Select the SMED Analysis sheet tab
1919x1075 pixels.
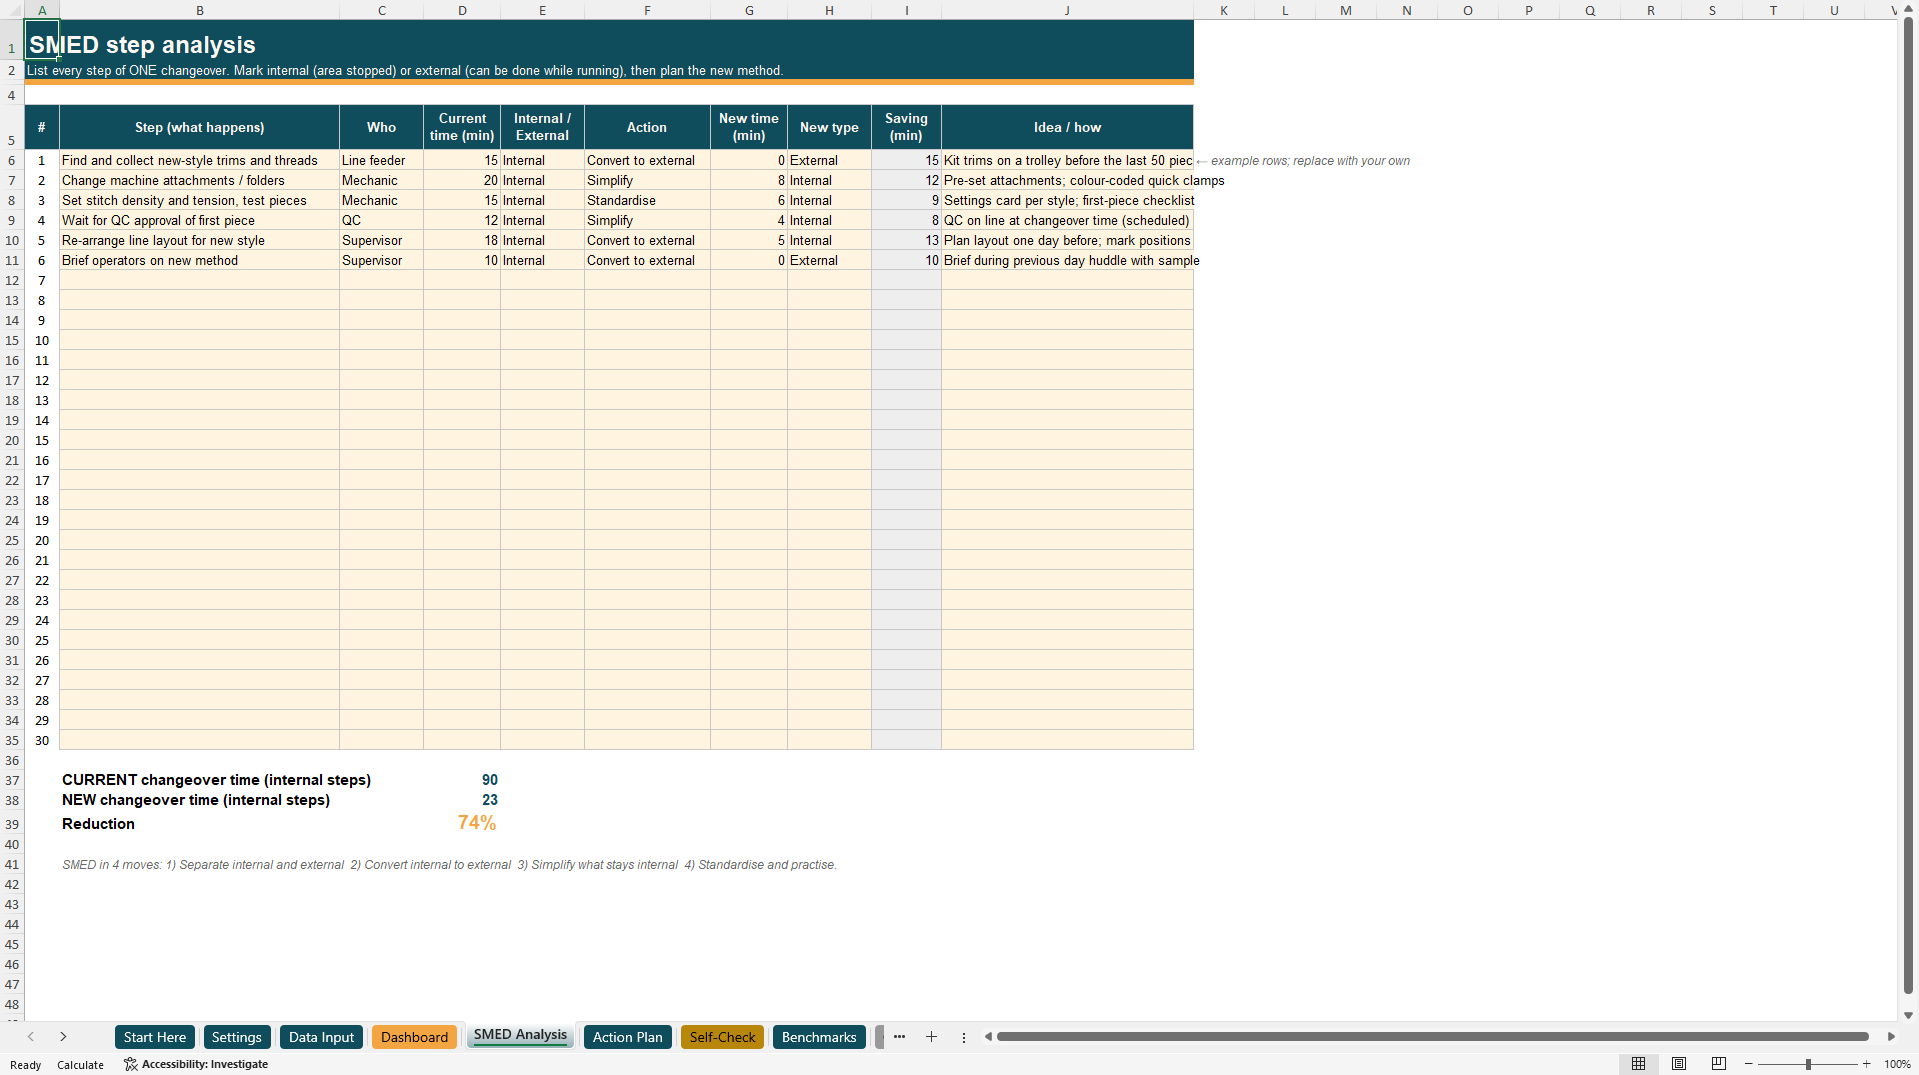pos(520,1035)
